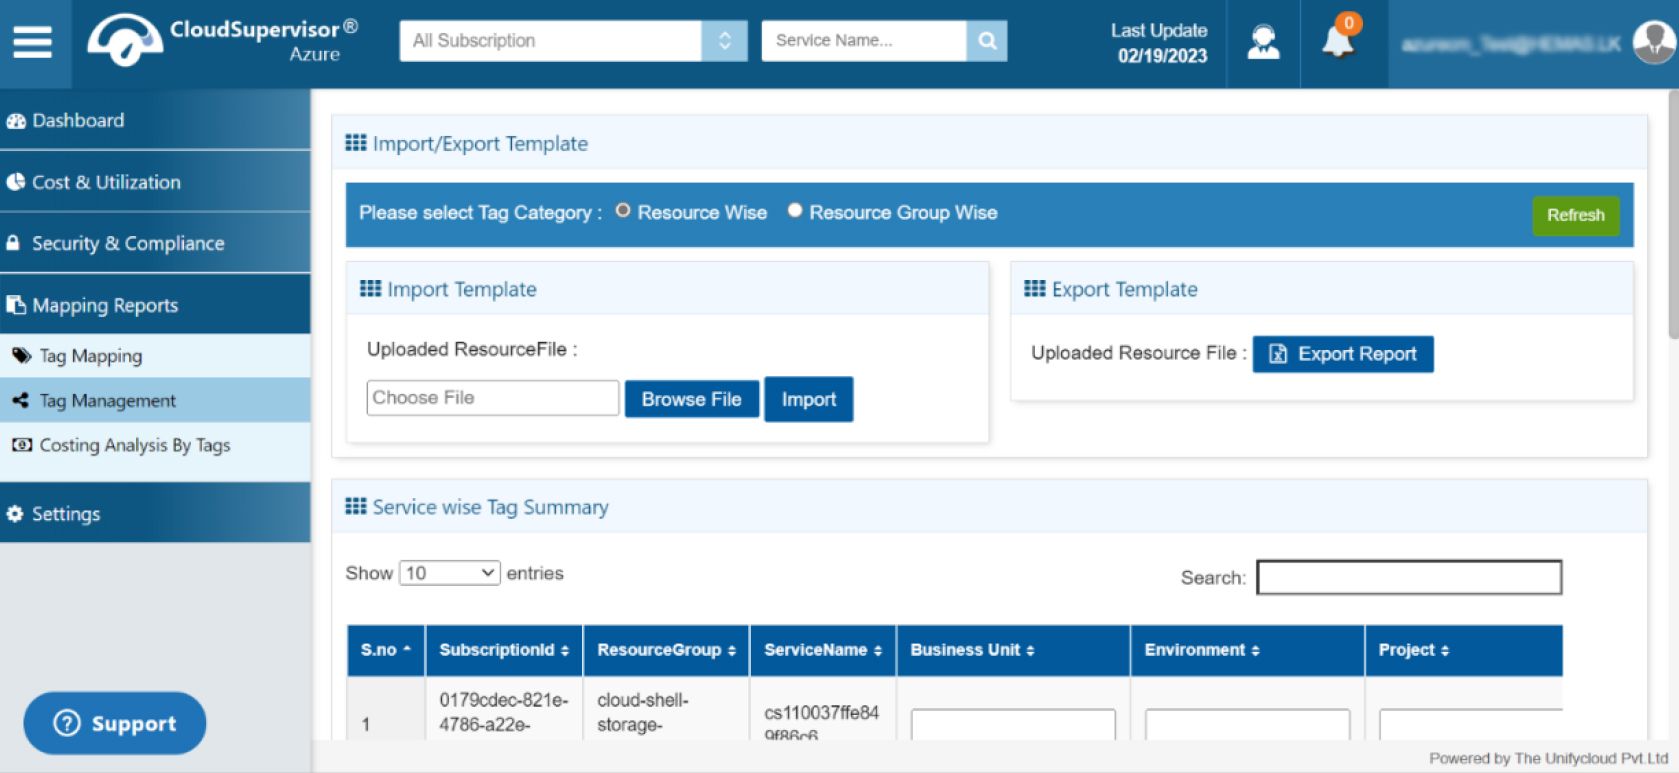Click the Choose File input field
This screenshot has width=1679, height=773.
(x=492, y=397)
